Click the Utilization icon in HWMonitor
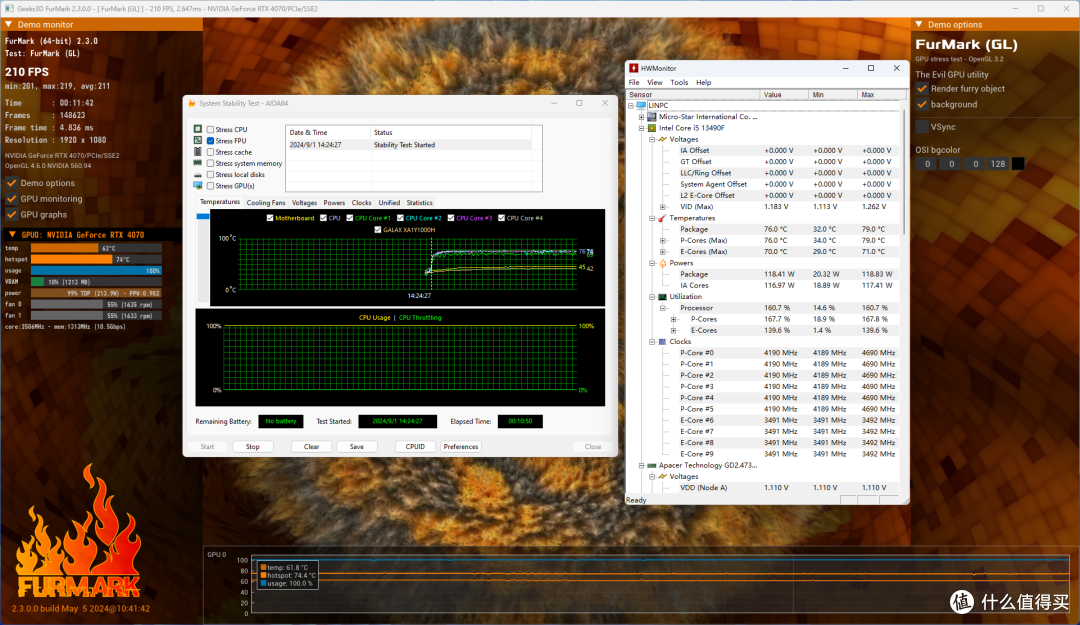Image resolution: width=1080 pixels, height=625 pixels. tap(663, 296)
